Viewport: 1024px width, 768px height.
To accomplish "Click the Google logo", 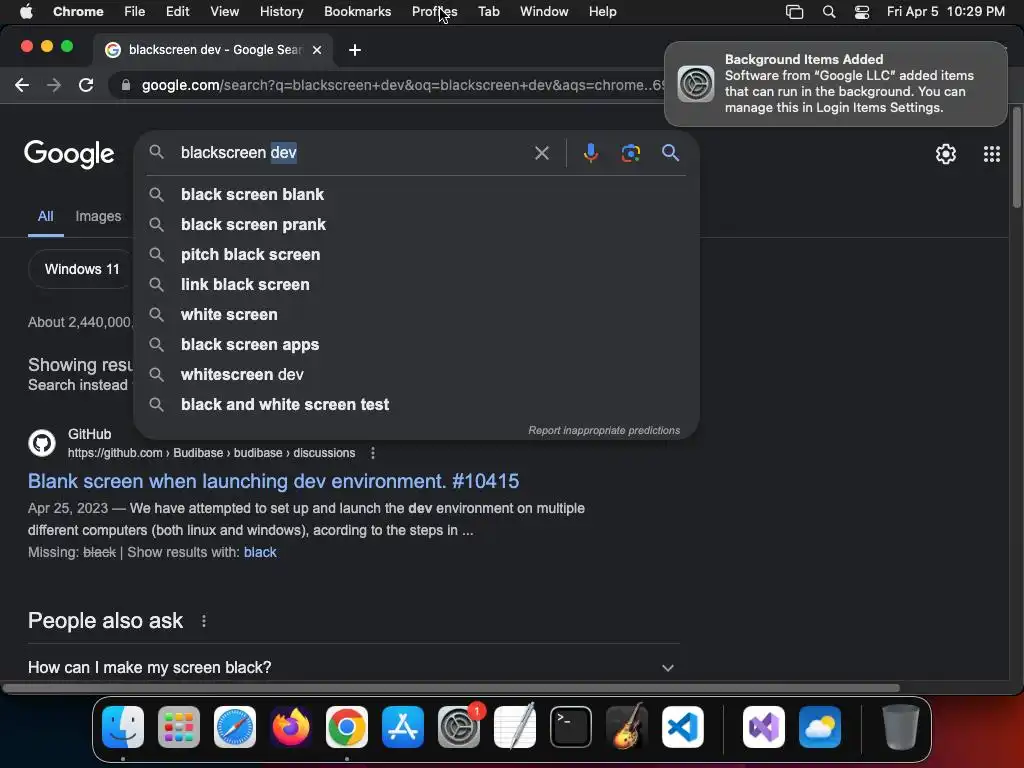I will [69, 154].
